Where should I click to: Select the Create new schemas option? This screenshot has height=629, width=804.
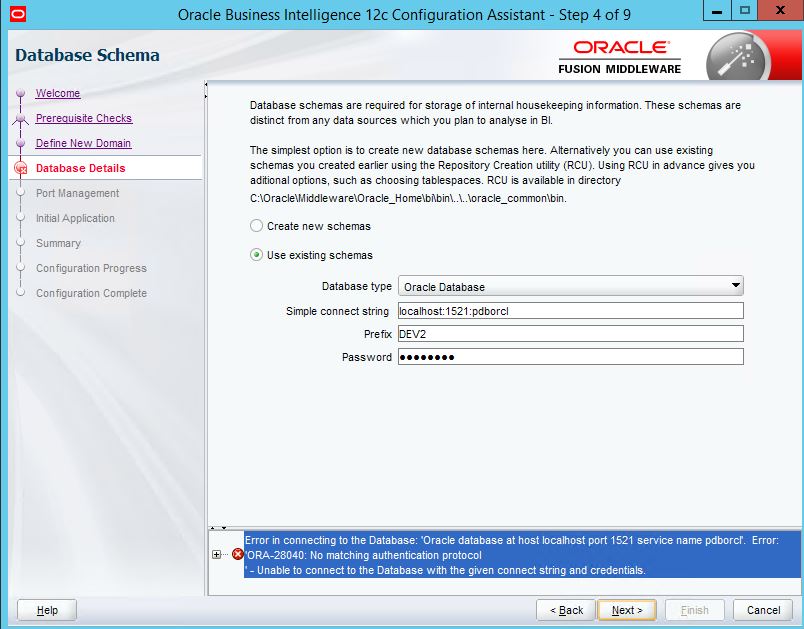click(x=257, y=226)
